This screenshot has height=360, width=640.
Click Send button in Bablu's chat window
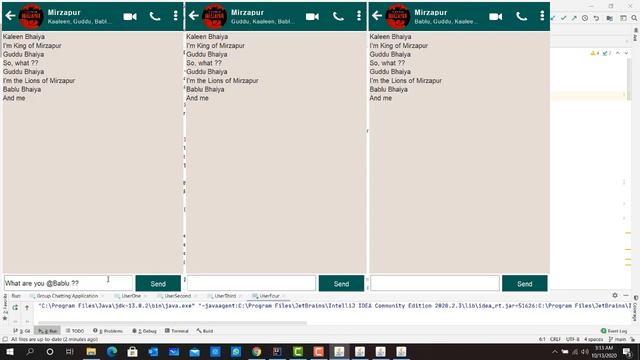pyautogui.click(x=524, y=283)
